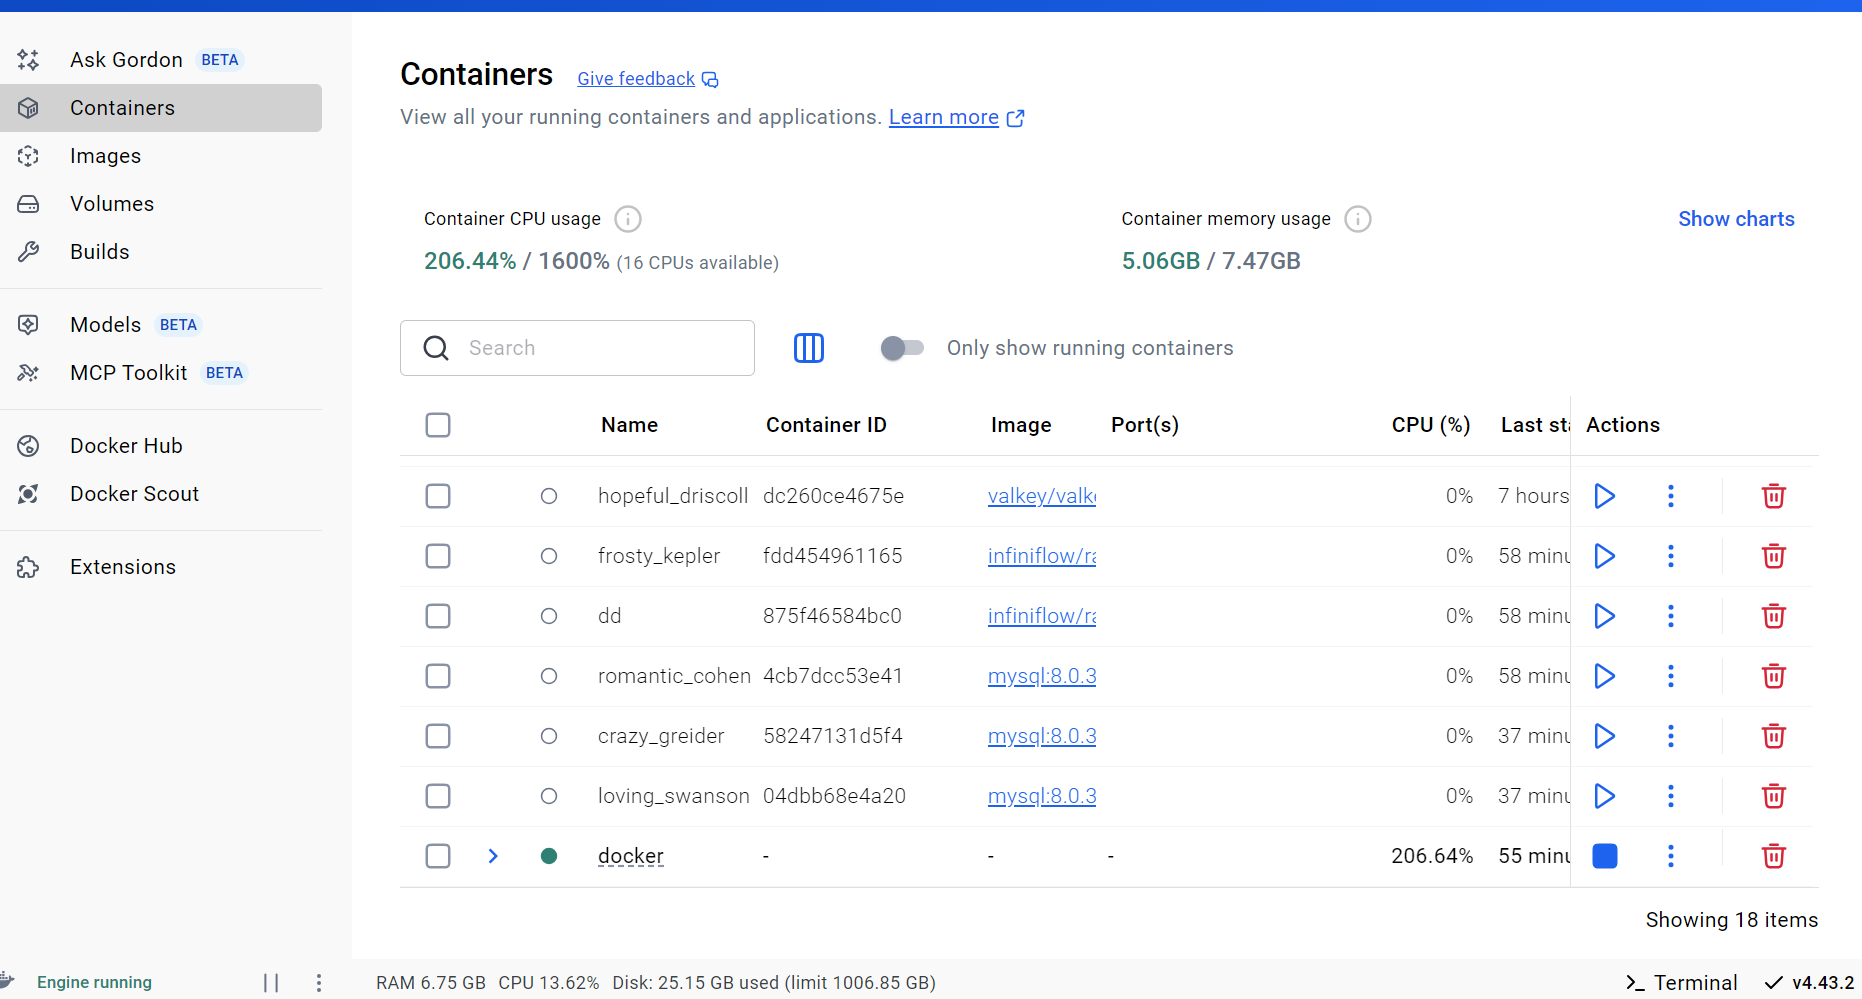
Task: Delete the hopeful_driscoll container
Action: [x=1773, y=496]
